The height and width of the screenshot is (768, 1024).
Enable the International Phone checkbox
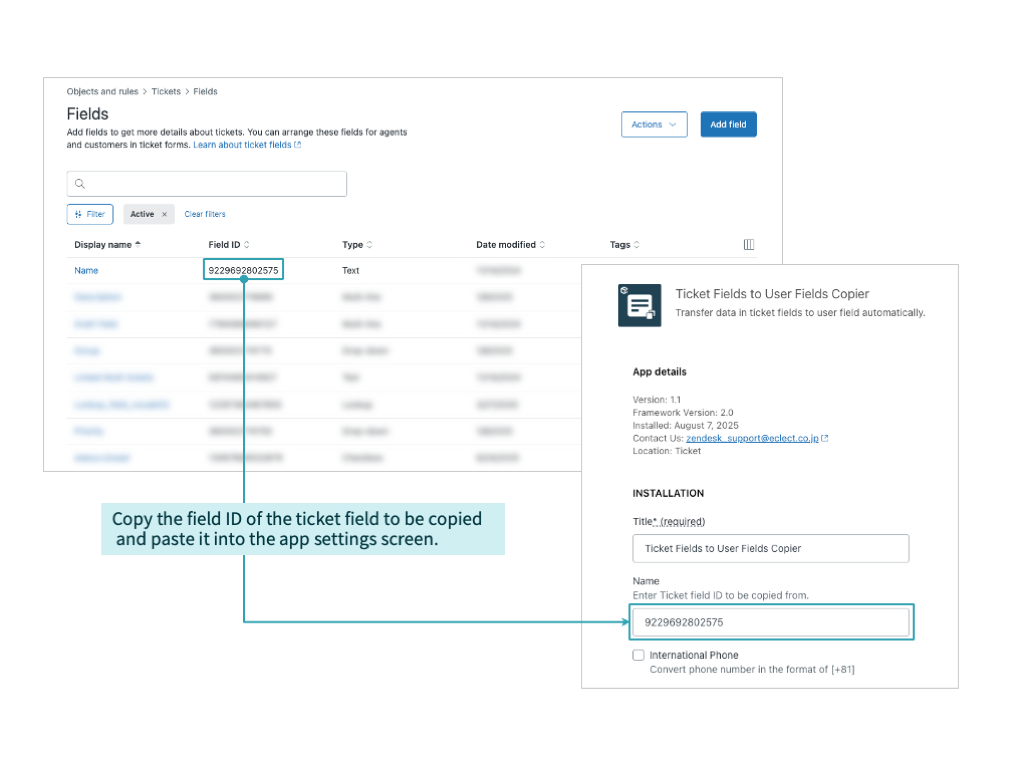tap(638, 655)
